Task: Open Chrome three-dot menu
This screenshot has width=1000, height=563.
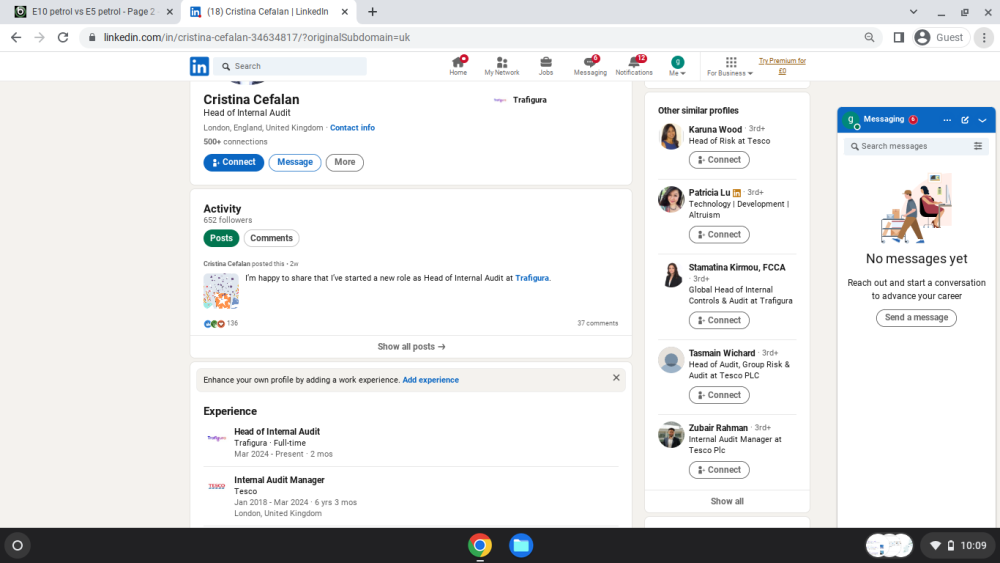Action: 984,38
